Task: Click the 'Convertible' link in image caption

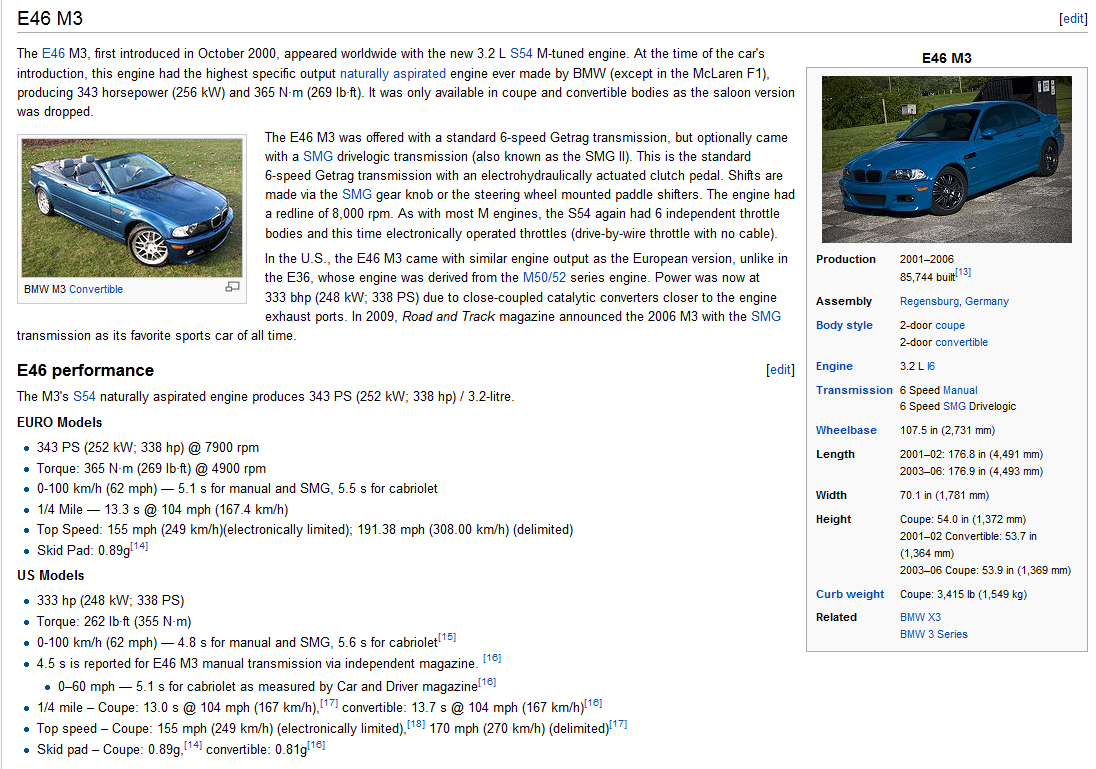Action: 96,289
